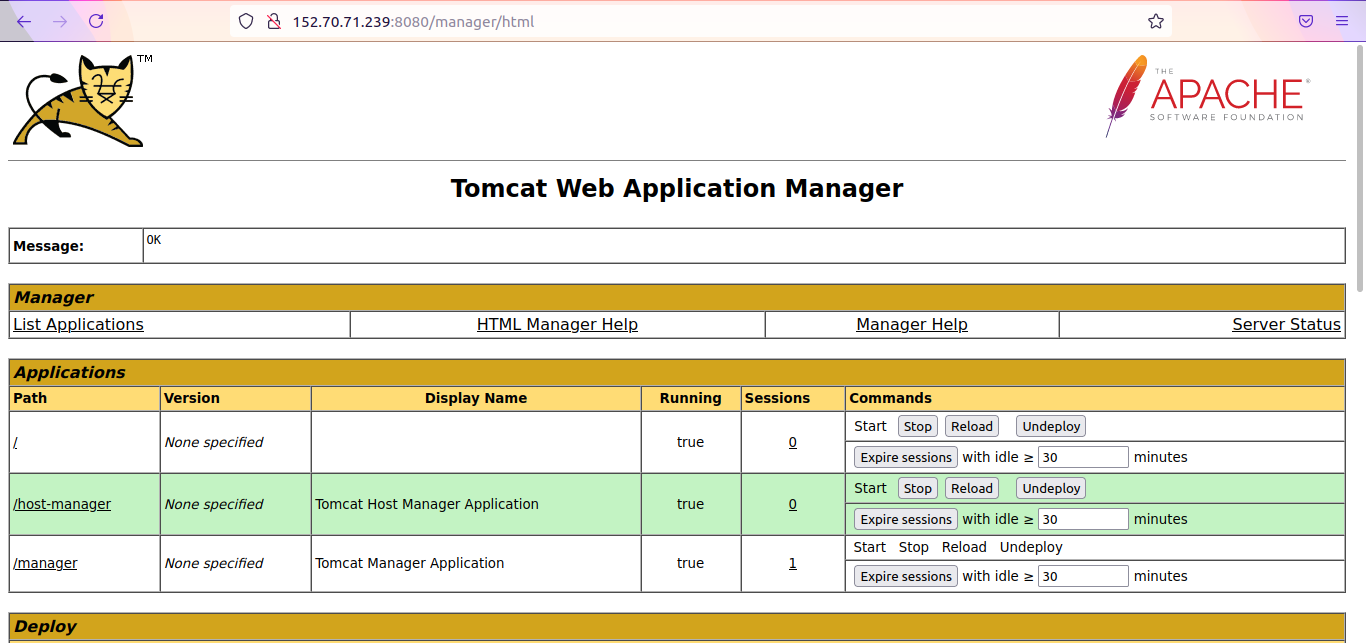1366x643 pixels.
Task: Edit idle minutes for /manager
Action: click(x=1083, y=576)
